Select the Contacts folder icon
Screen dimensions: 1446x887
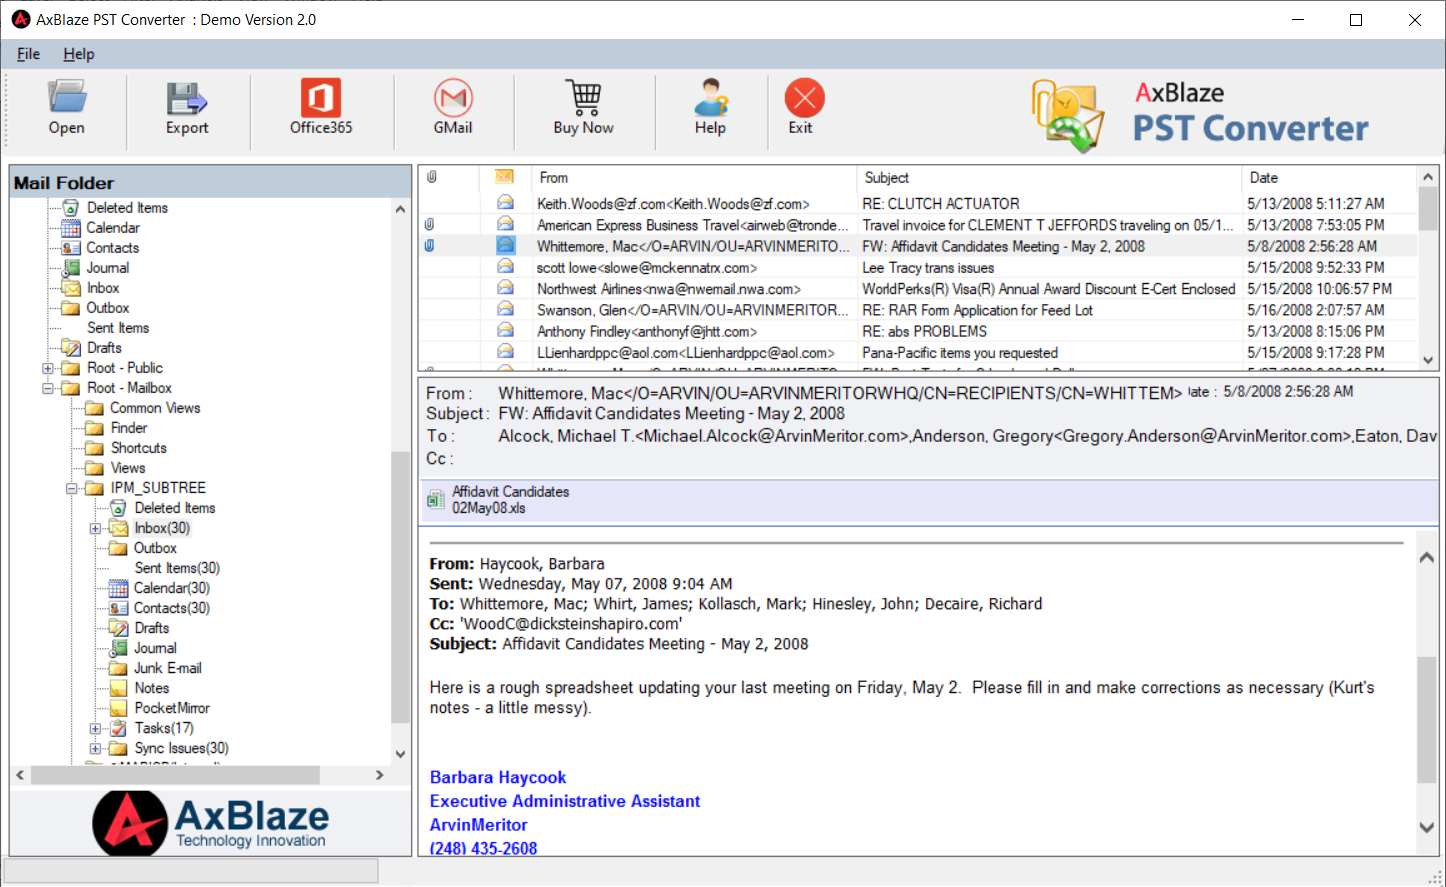pyautogui.click(x=71, y=248)
